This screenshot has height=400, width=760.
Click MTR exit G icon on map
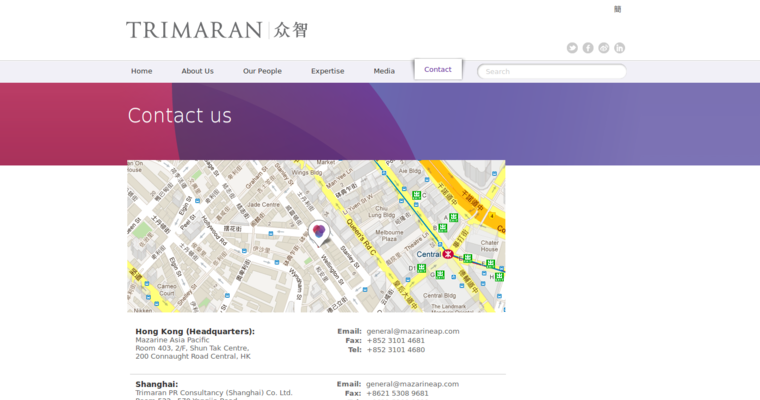tap(440, 275)
